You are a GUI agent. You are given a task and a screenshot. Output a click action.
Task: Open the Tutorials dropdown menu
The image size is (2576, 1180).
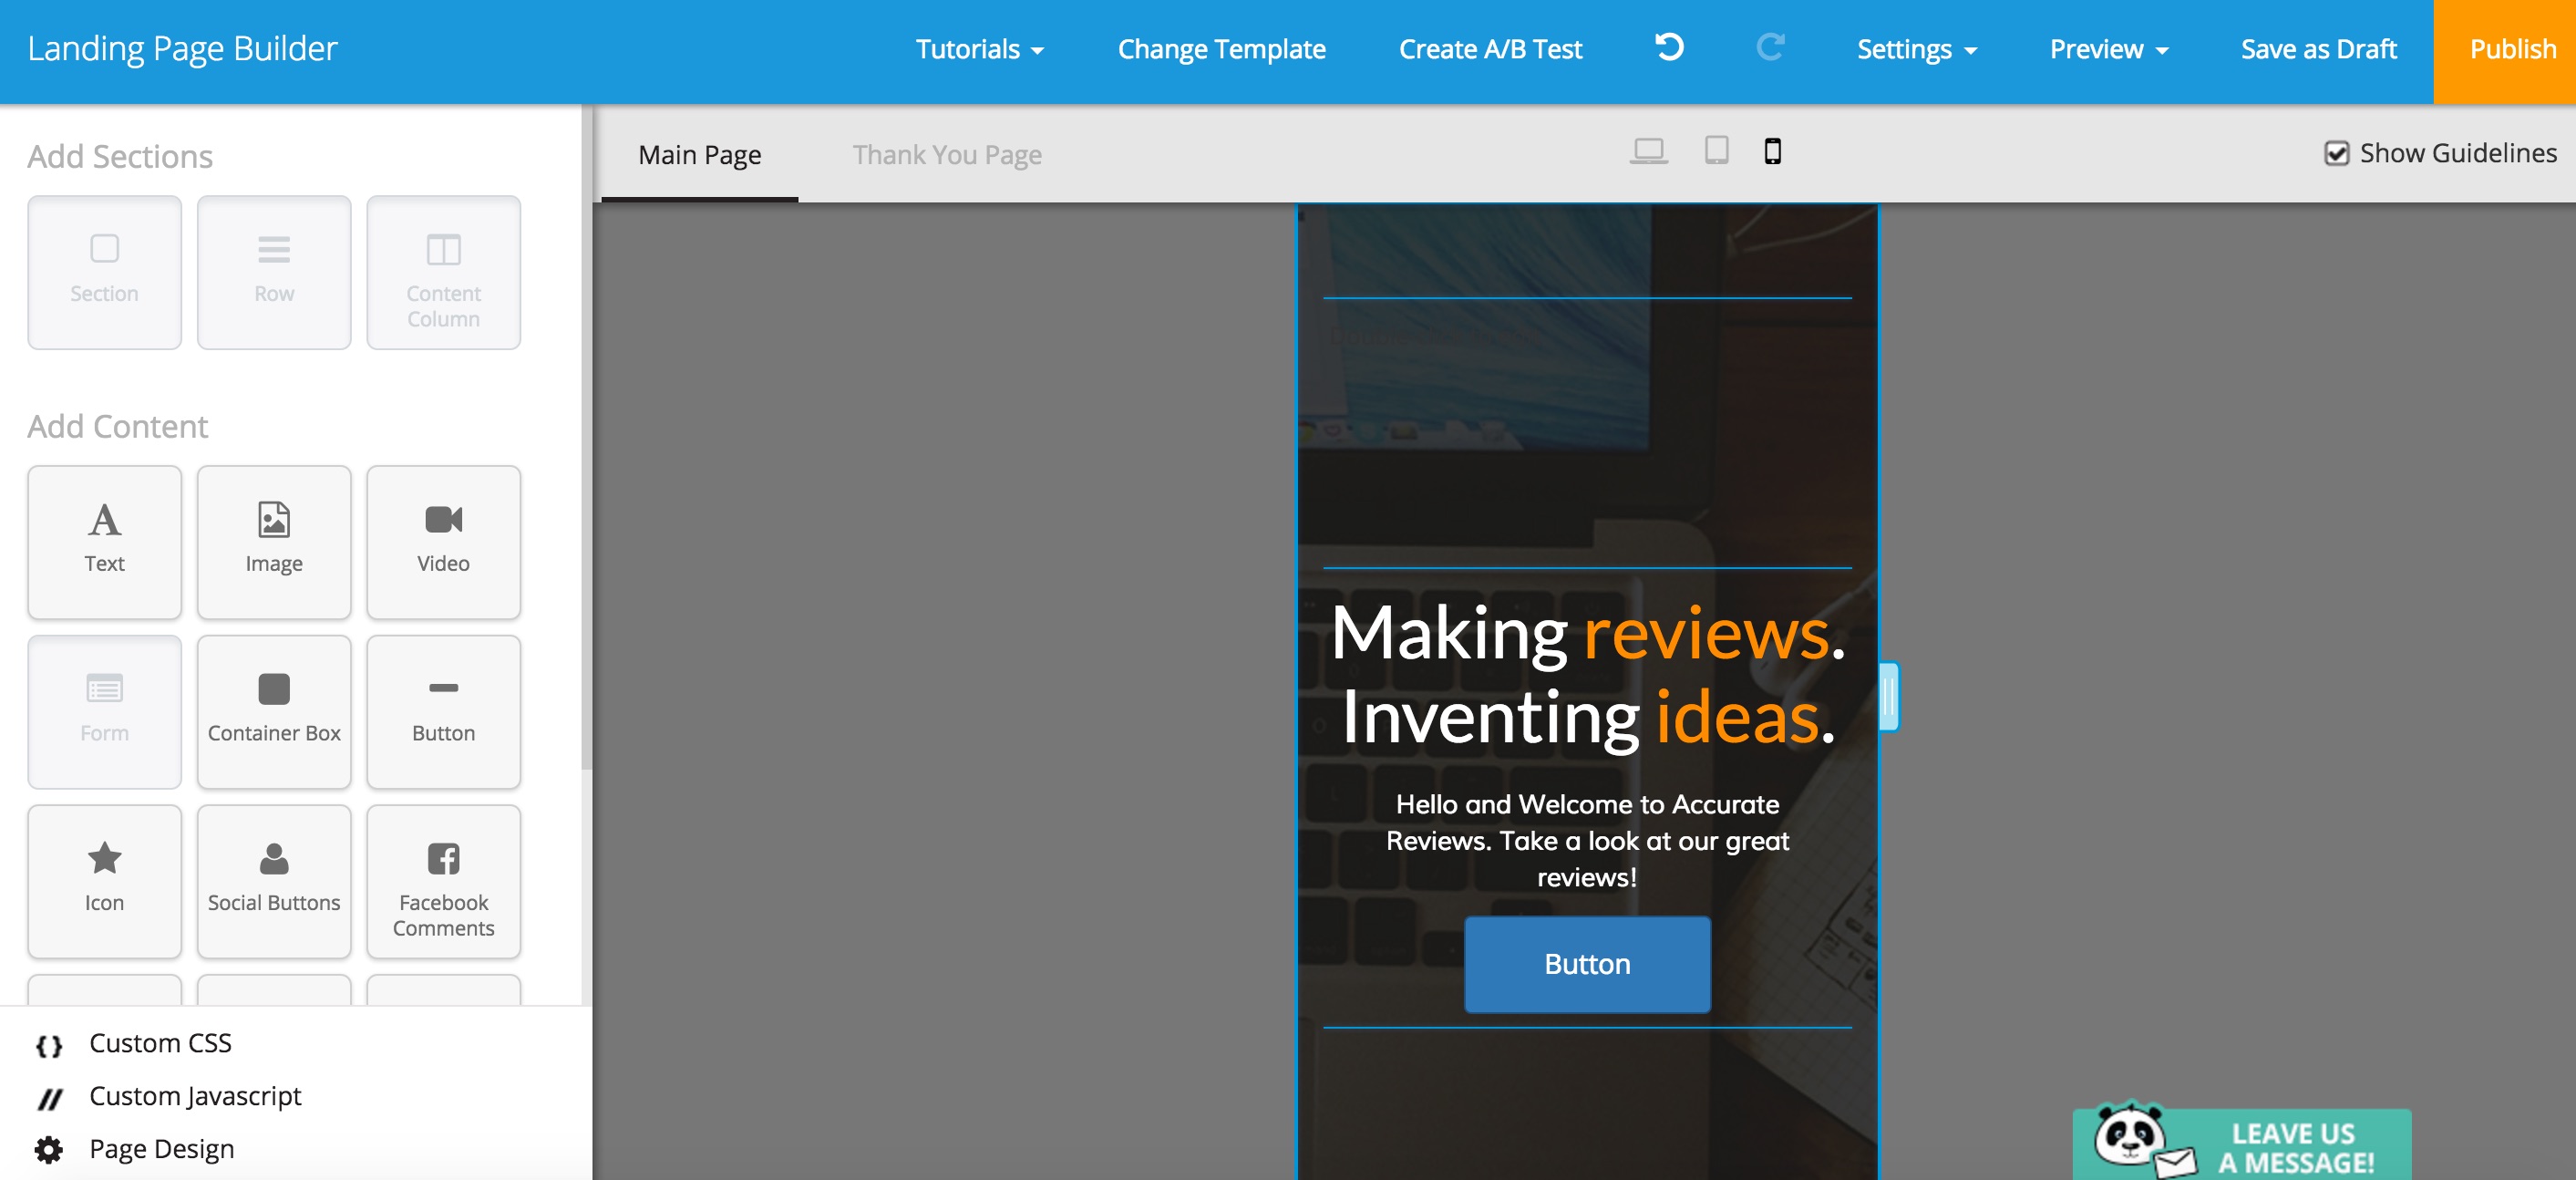tap(978, 49)
